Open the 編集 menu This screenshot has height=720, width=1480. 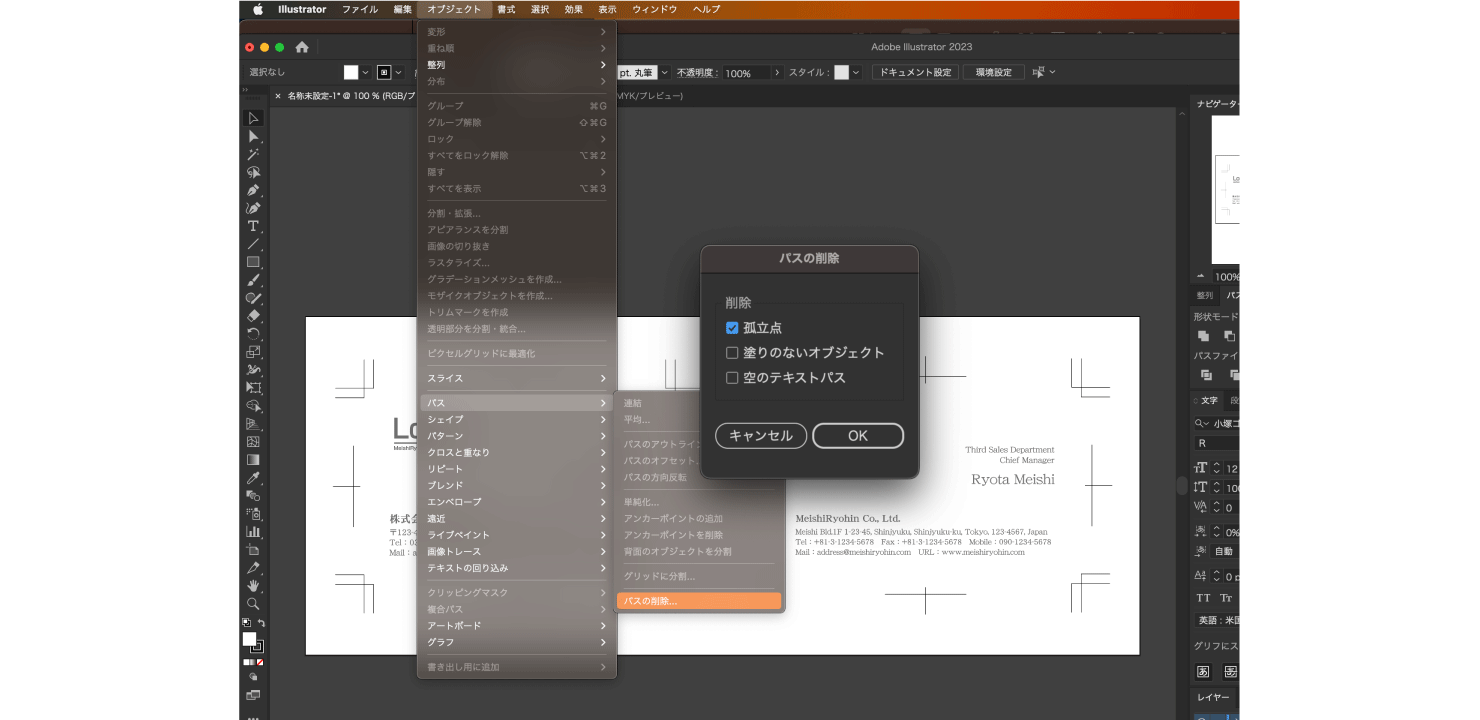pyautogui.click(x=402, y=9)
